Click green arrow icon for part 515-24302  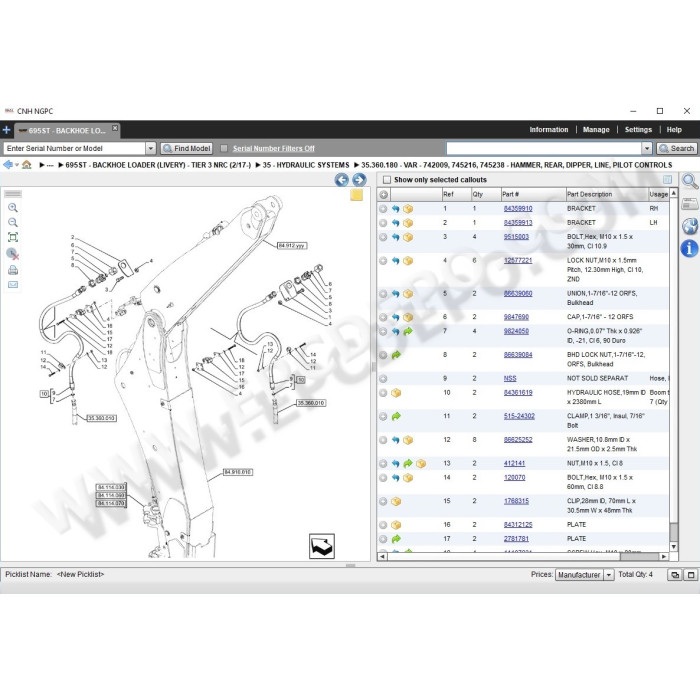click(396, 416)
